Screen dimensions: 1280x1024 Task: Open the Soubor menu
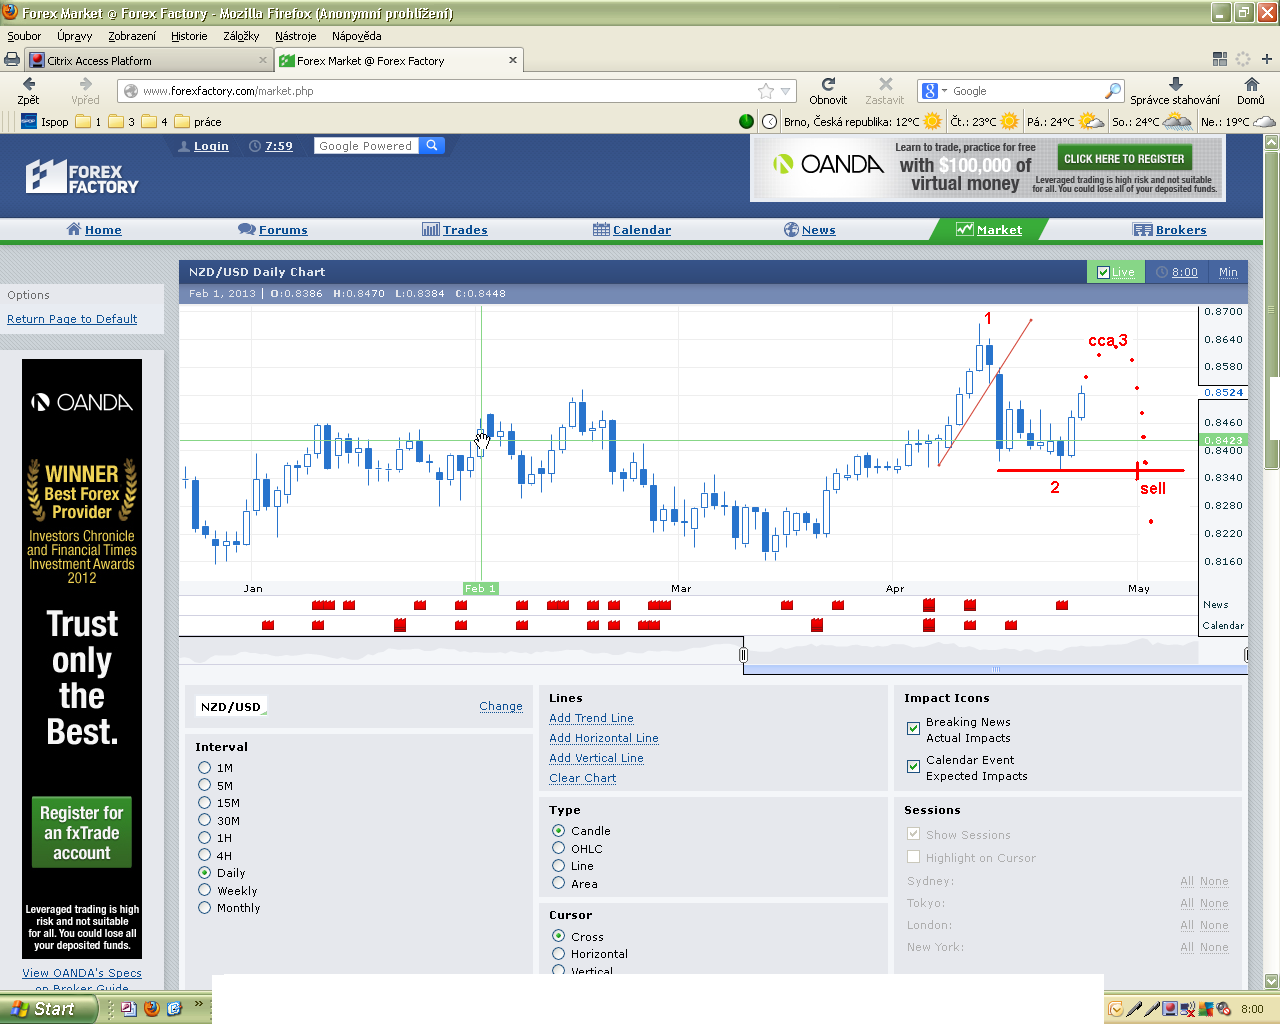click(x=24, y=36)
